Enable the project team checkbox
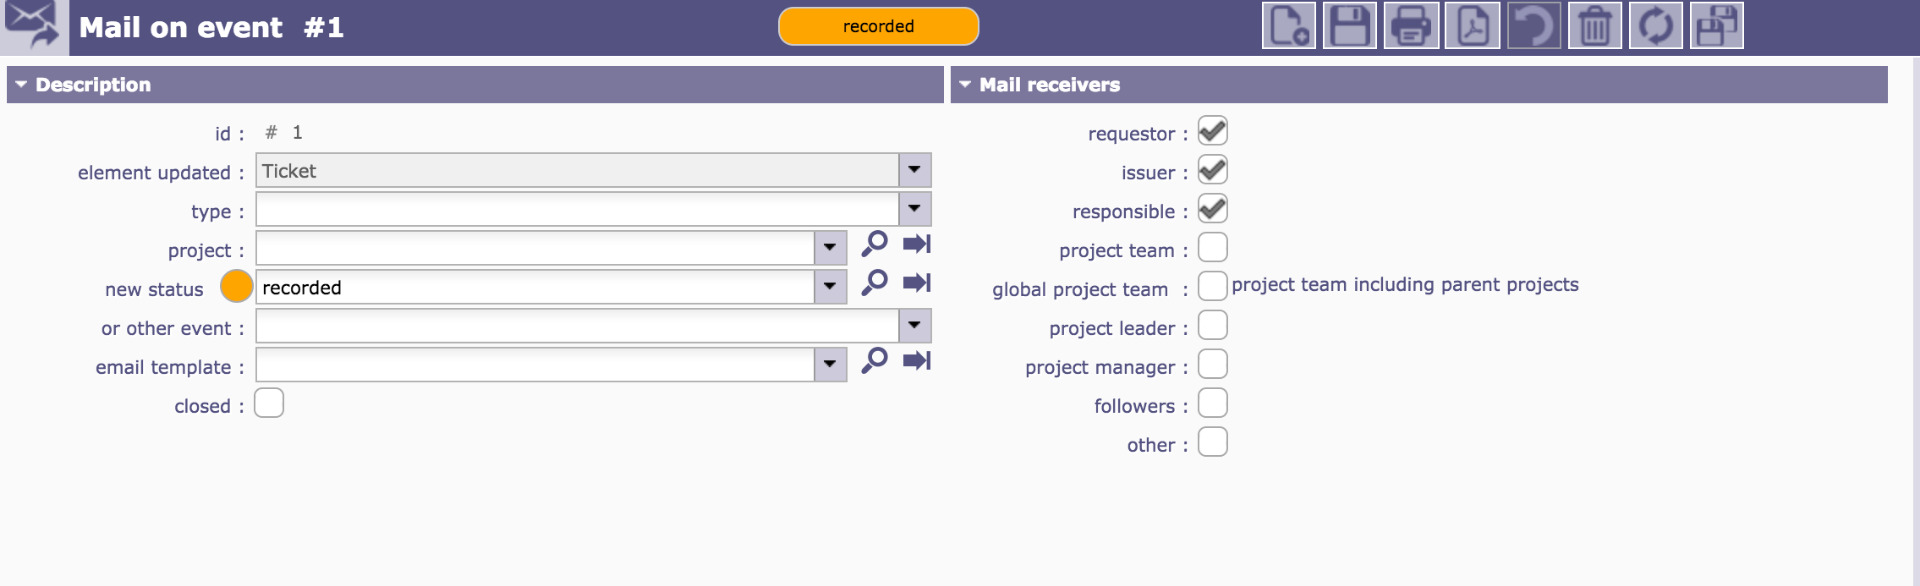Viewport: 1920px width, 586px height. [x=1212, y=248]
